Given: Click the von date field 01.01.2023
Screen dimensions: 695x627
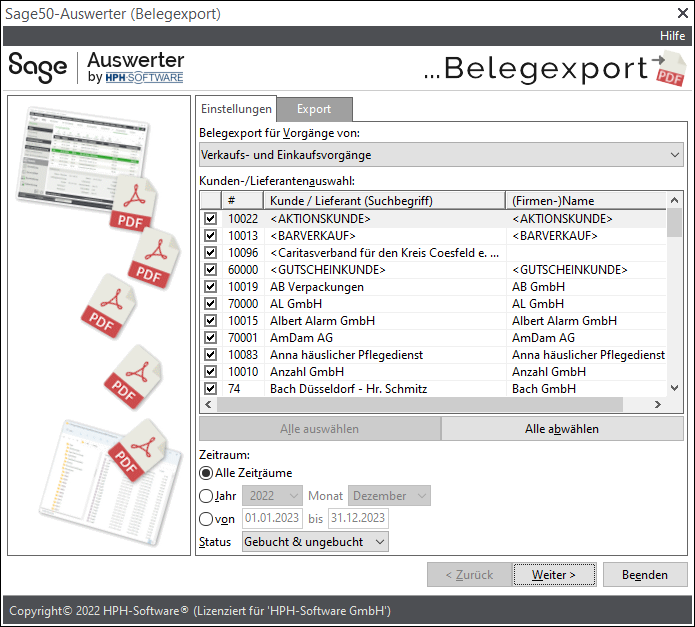Looking at the screenshot, I should pyautogui.click(x=272, y=518).
